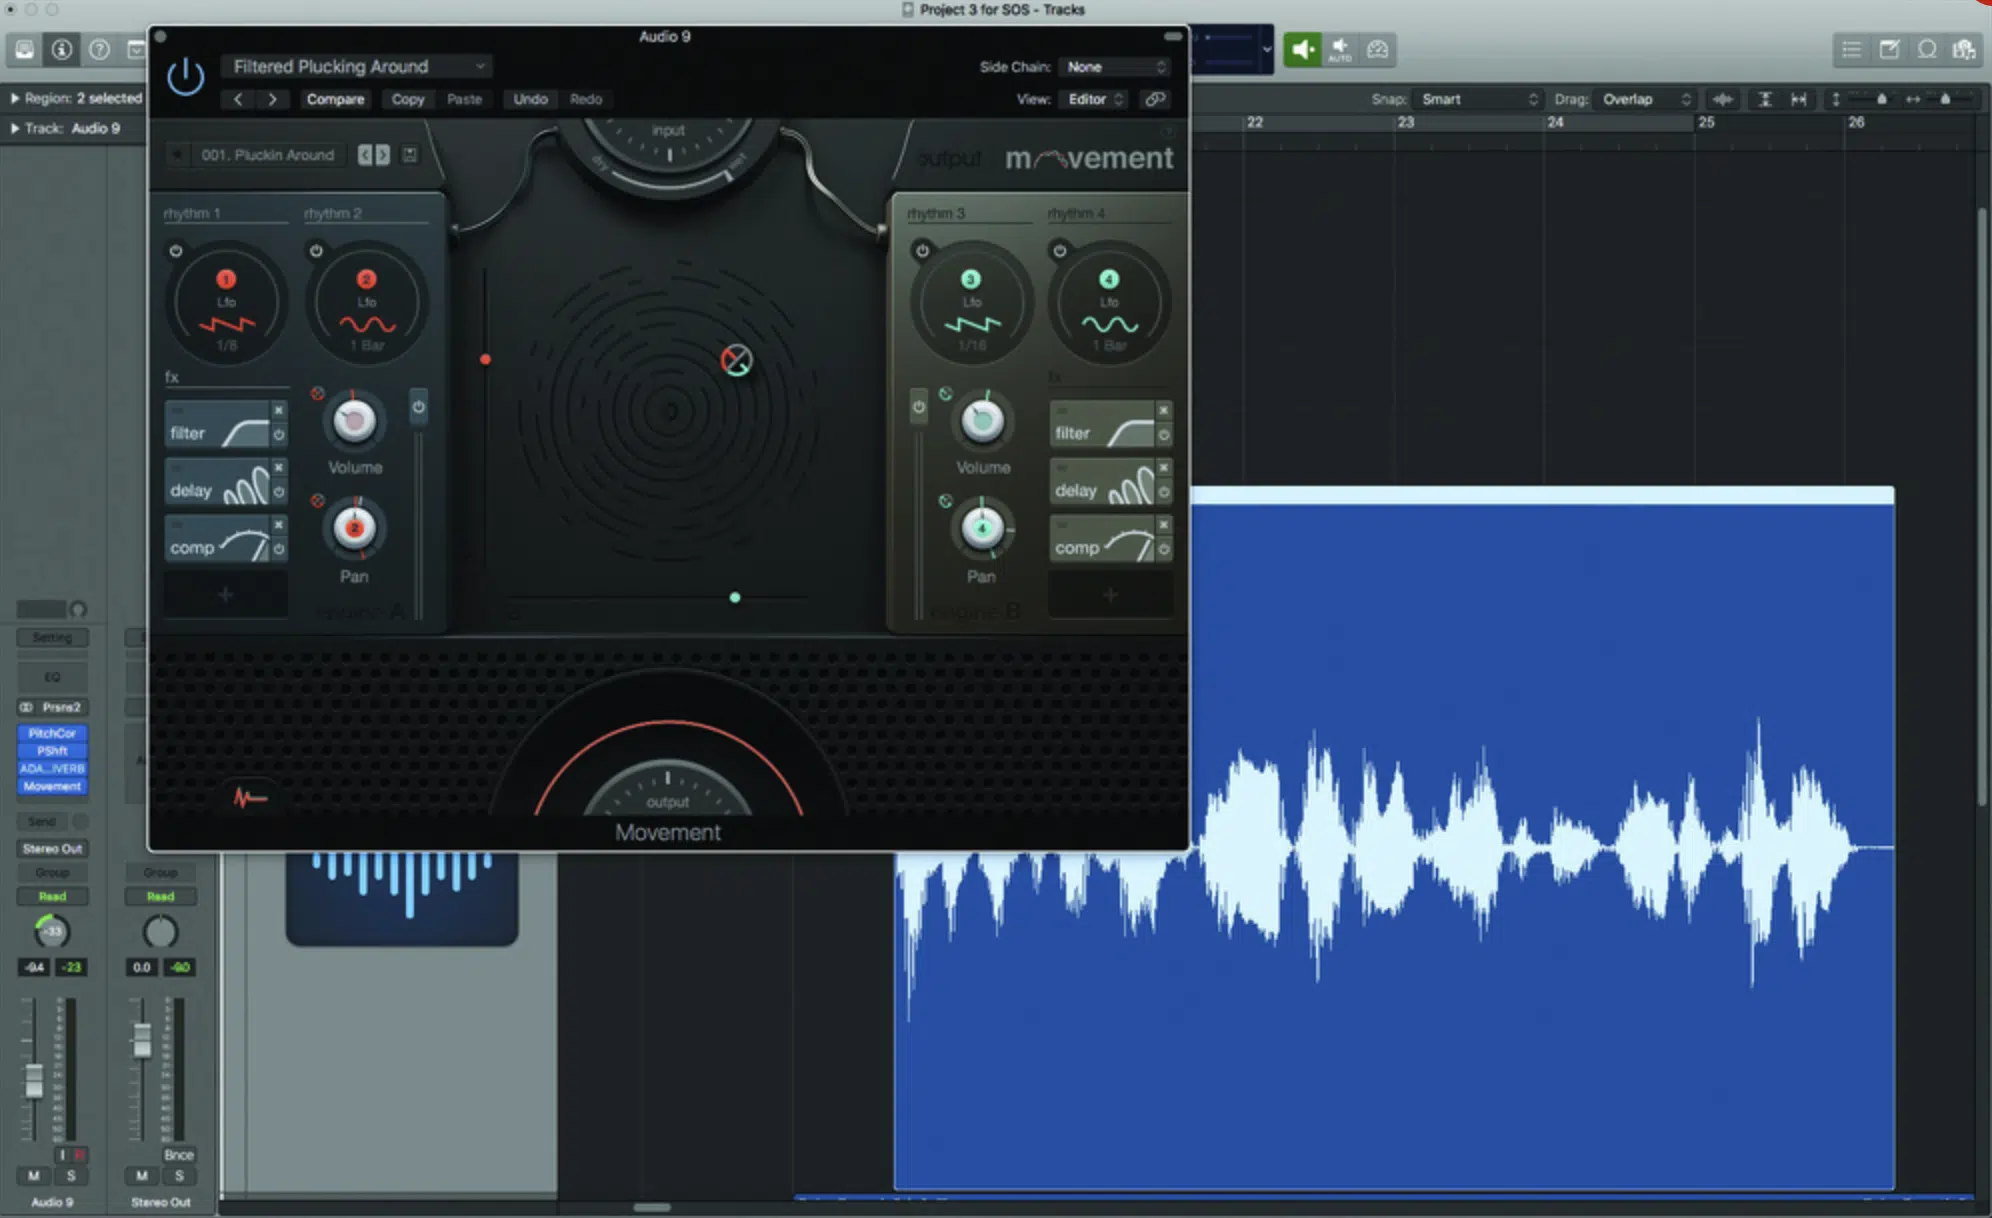Click the tuner gauge icon in toolbar

(1377, 49)
